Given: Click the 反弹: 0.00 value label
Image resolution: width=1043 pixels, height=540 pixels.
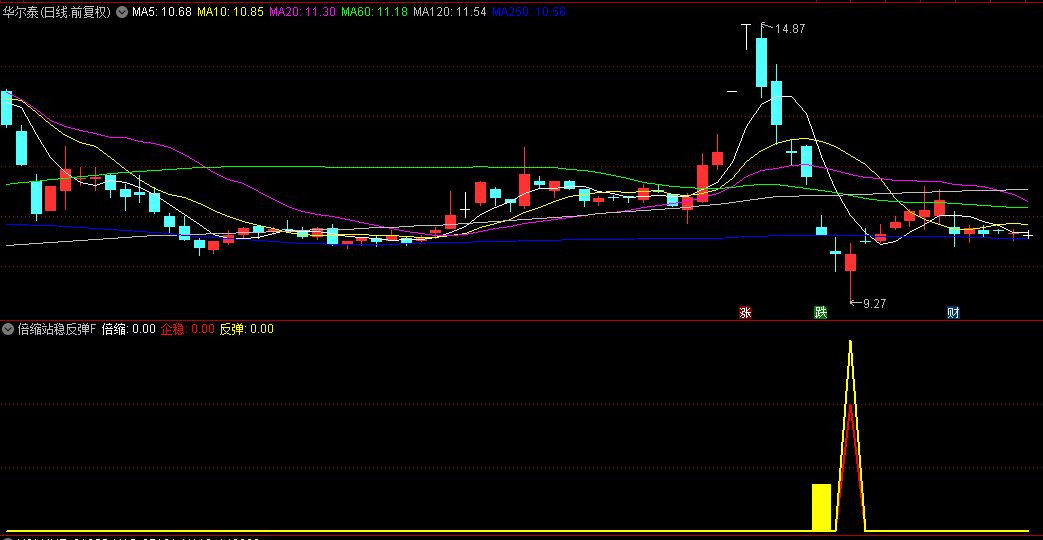Looking at the screenshot, I should pos(247,329).
